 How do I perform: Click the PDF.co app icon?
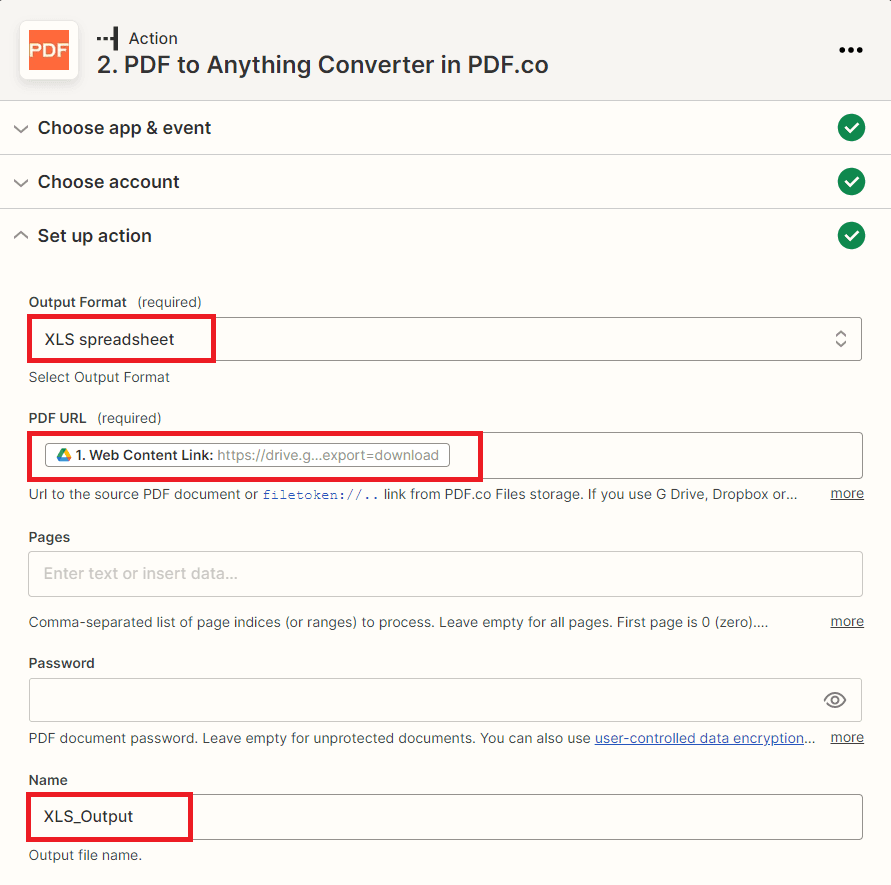[x=49, y=50]
